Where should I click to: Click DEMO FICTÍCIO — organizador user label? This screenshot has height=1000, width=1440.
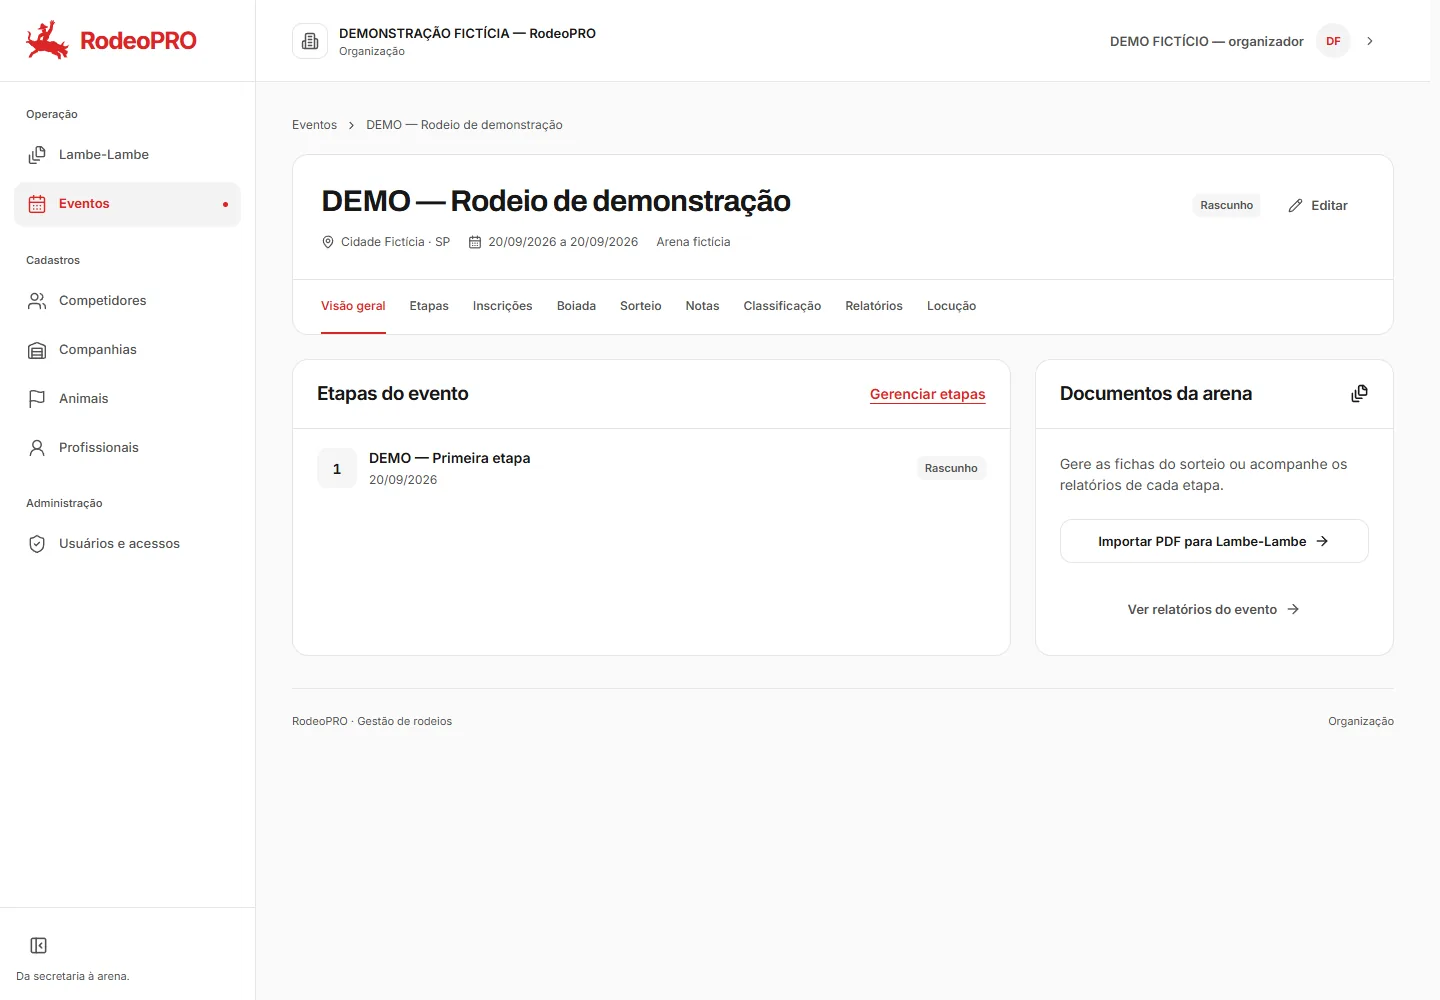pyautogui.click(x=1206, y=41)
